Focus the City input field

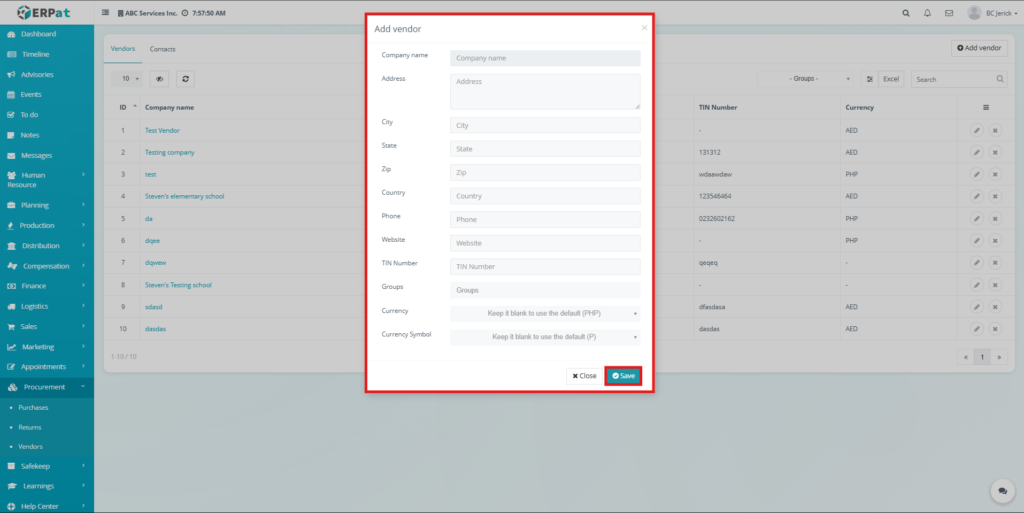click(x=545, y=125)
